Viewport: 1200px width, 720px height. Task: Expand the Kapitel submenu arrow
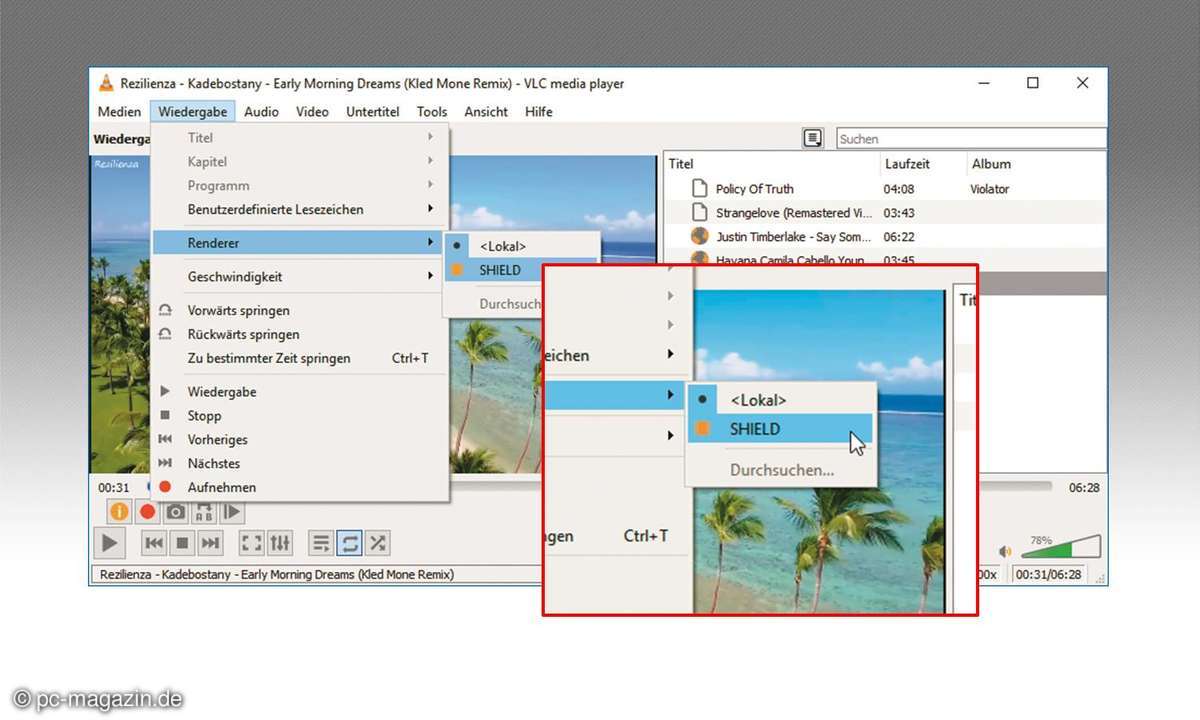431,161
